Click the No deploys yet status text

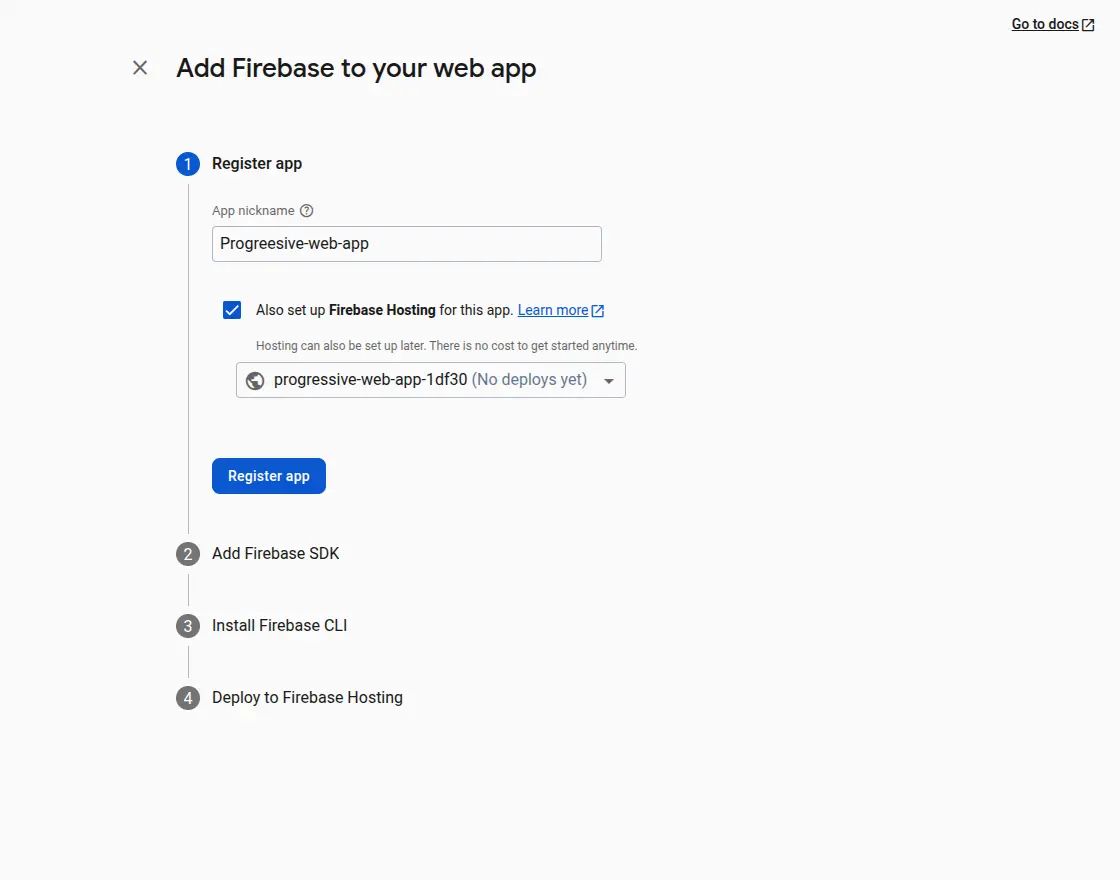[529, 380]
